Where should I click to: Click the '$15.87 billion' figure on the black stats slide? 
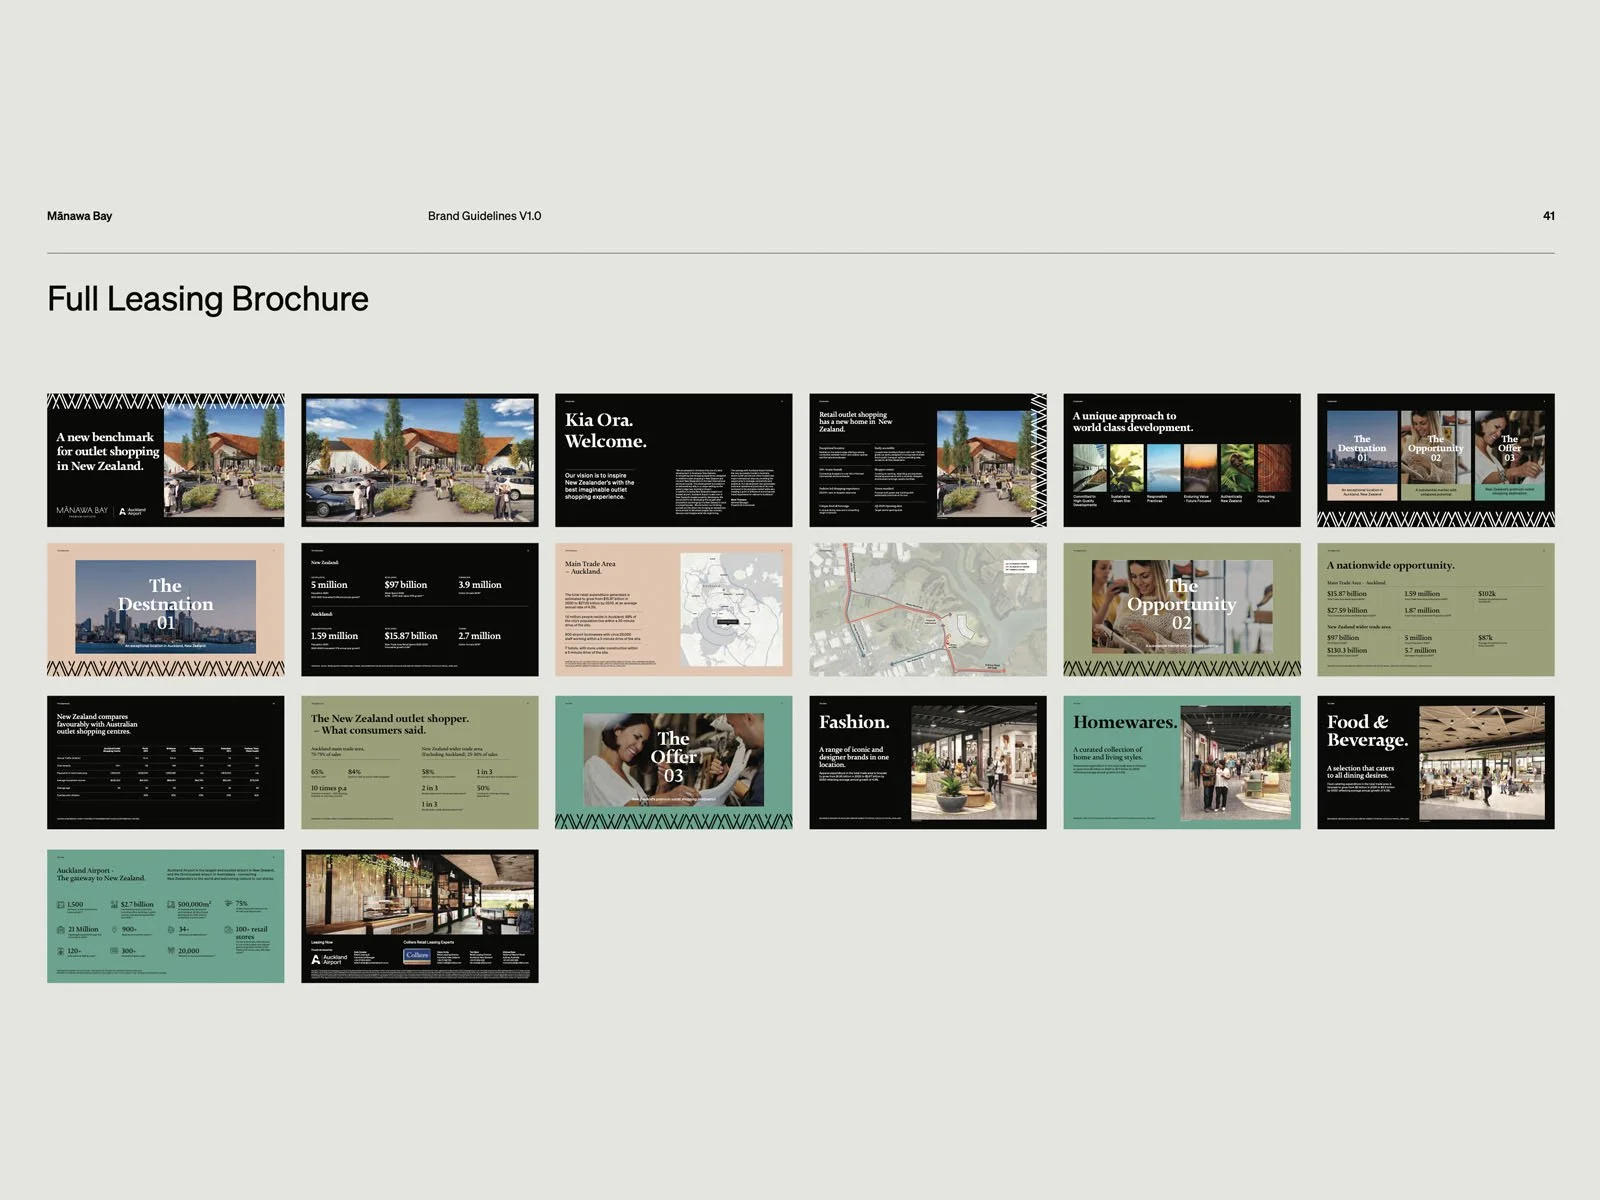411,636
